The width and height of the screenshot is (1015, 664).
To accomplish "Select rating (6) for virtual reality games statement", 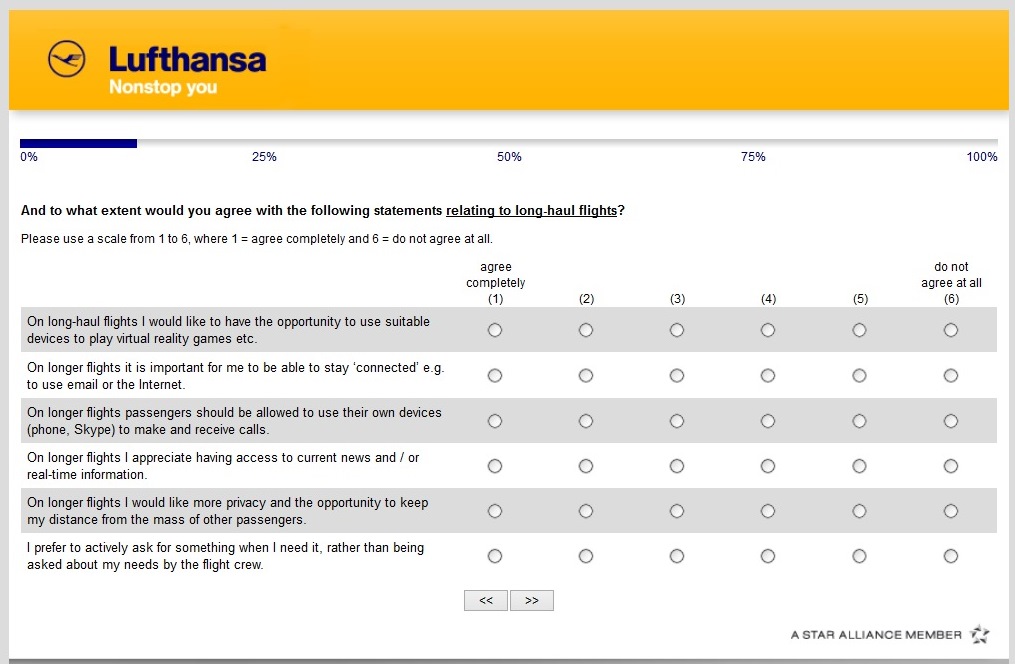I will 951,330.
